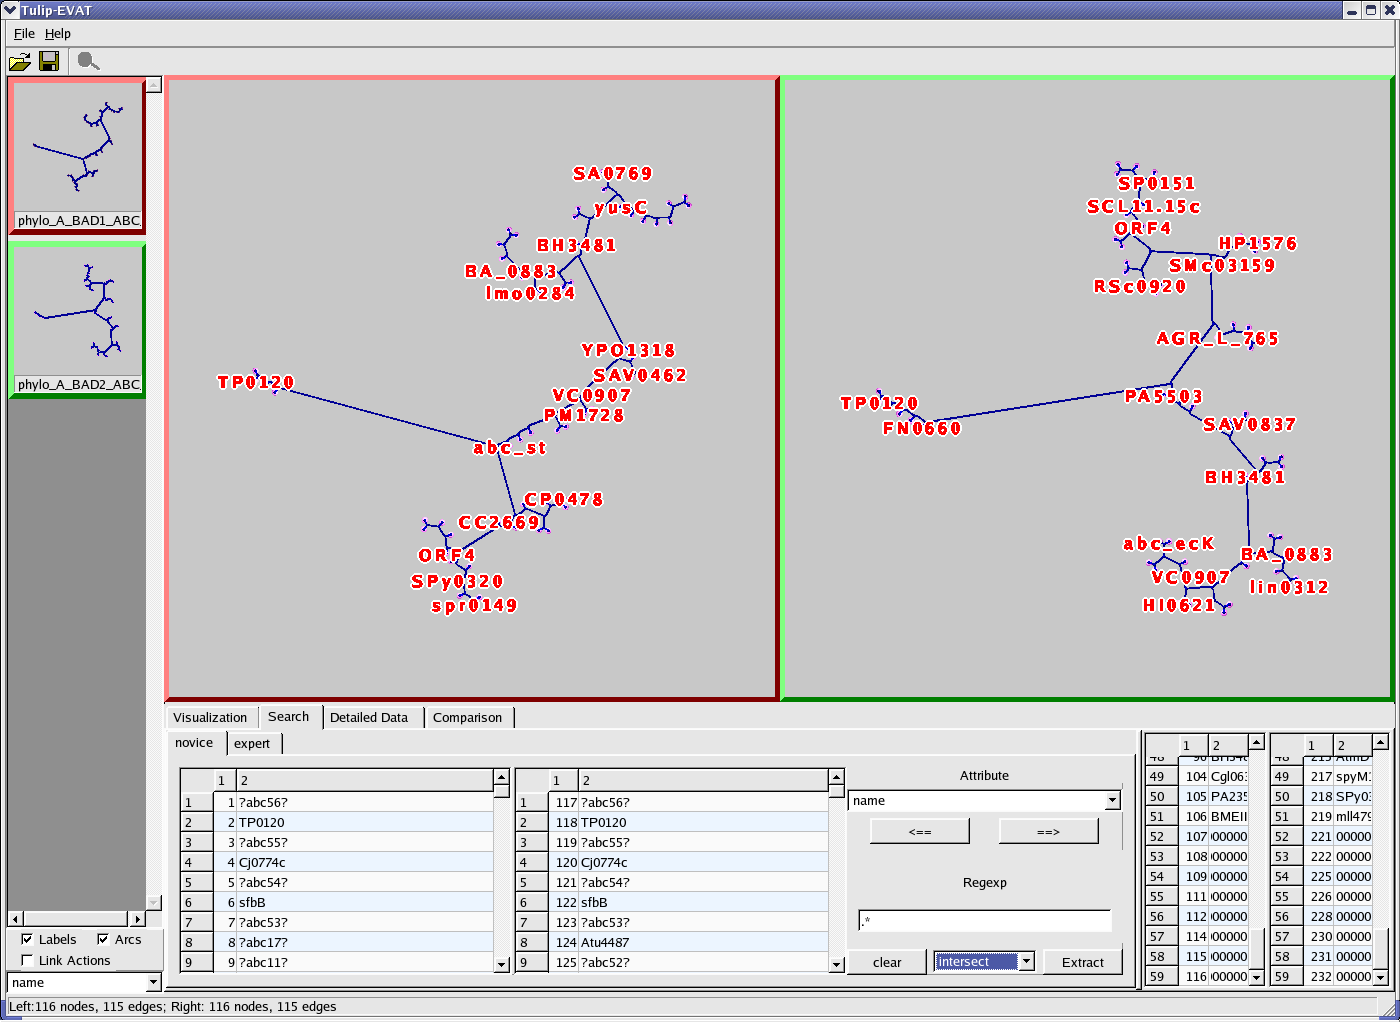Image resolution: width=1400 pixels, height=1022 pixels.
Task: Toggle the Labels checkbox
Action: coord(27,939)
